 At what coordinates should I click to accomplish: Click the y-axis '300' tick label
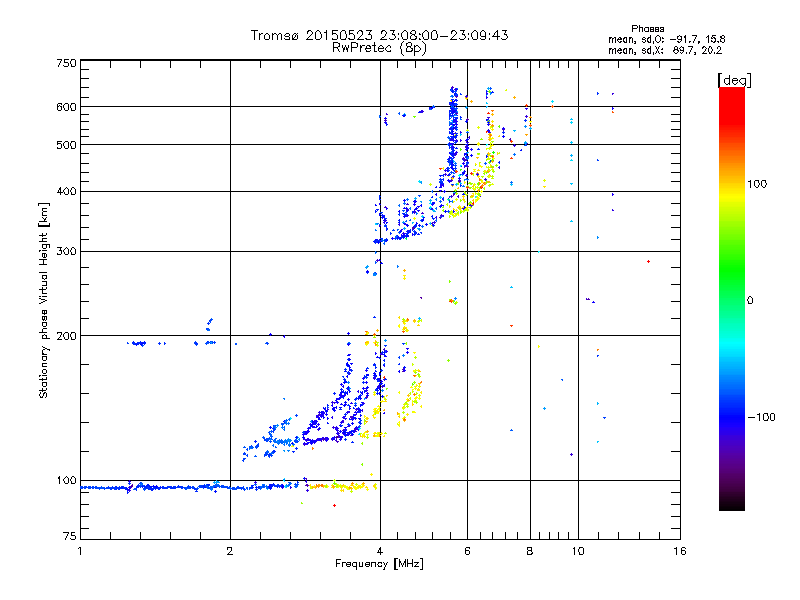[66, 252]
